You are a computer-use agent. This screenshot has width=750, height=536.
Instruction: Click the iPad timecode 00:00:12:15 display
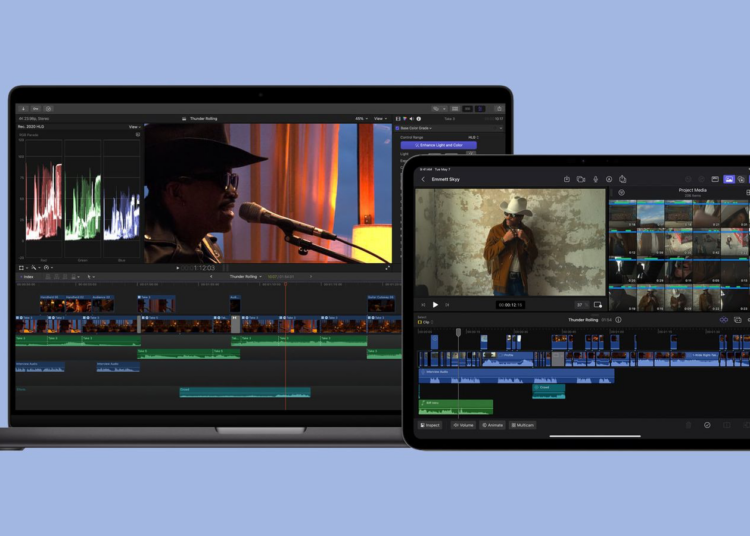510,305
